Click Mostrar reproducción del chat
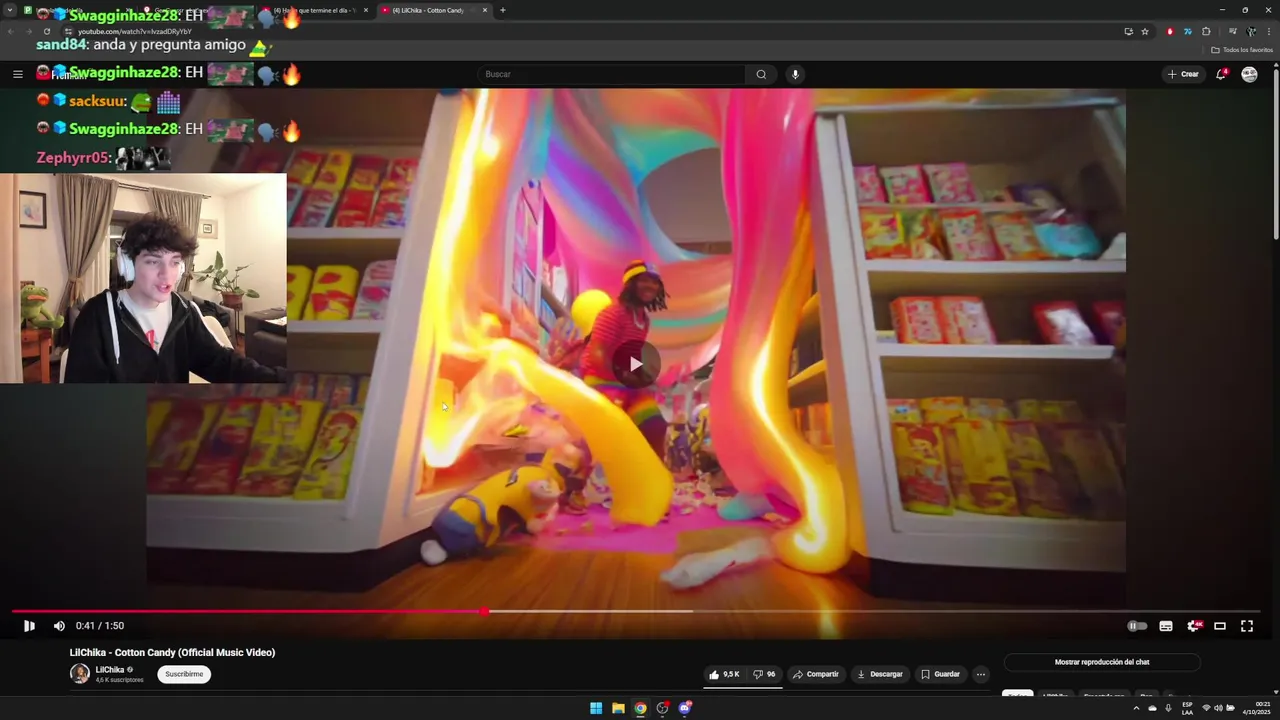This screenshot has height=720, width=1280. click(x=1102, y=662)
